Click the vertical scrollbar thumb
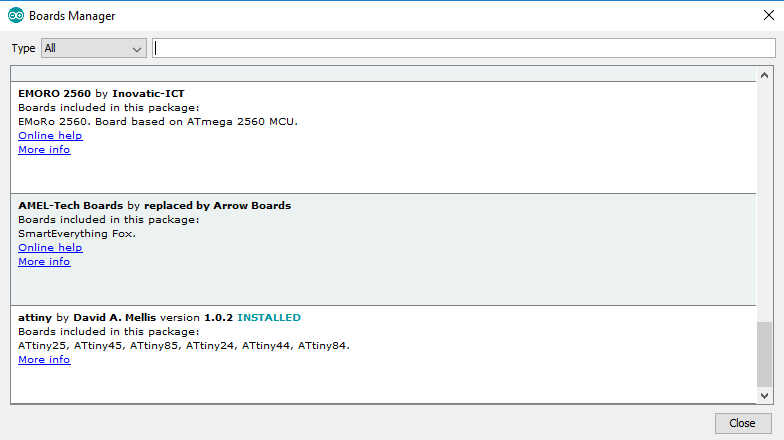784x440 pixels. 764,354
